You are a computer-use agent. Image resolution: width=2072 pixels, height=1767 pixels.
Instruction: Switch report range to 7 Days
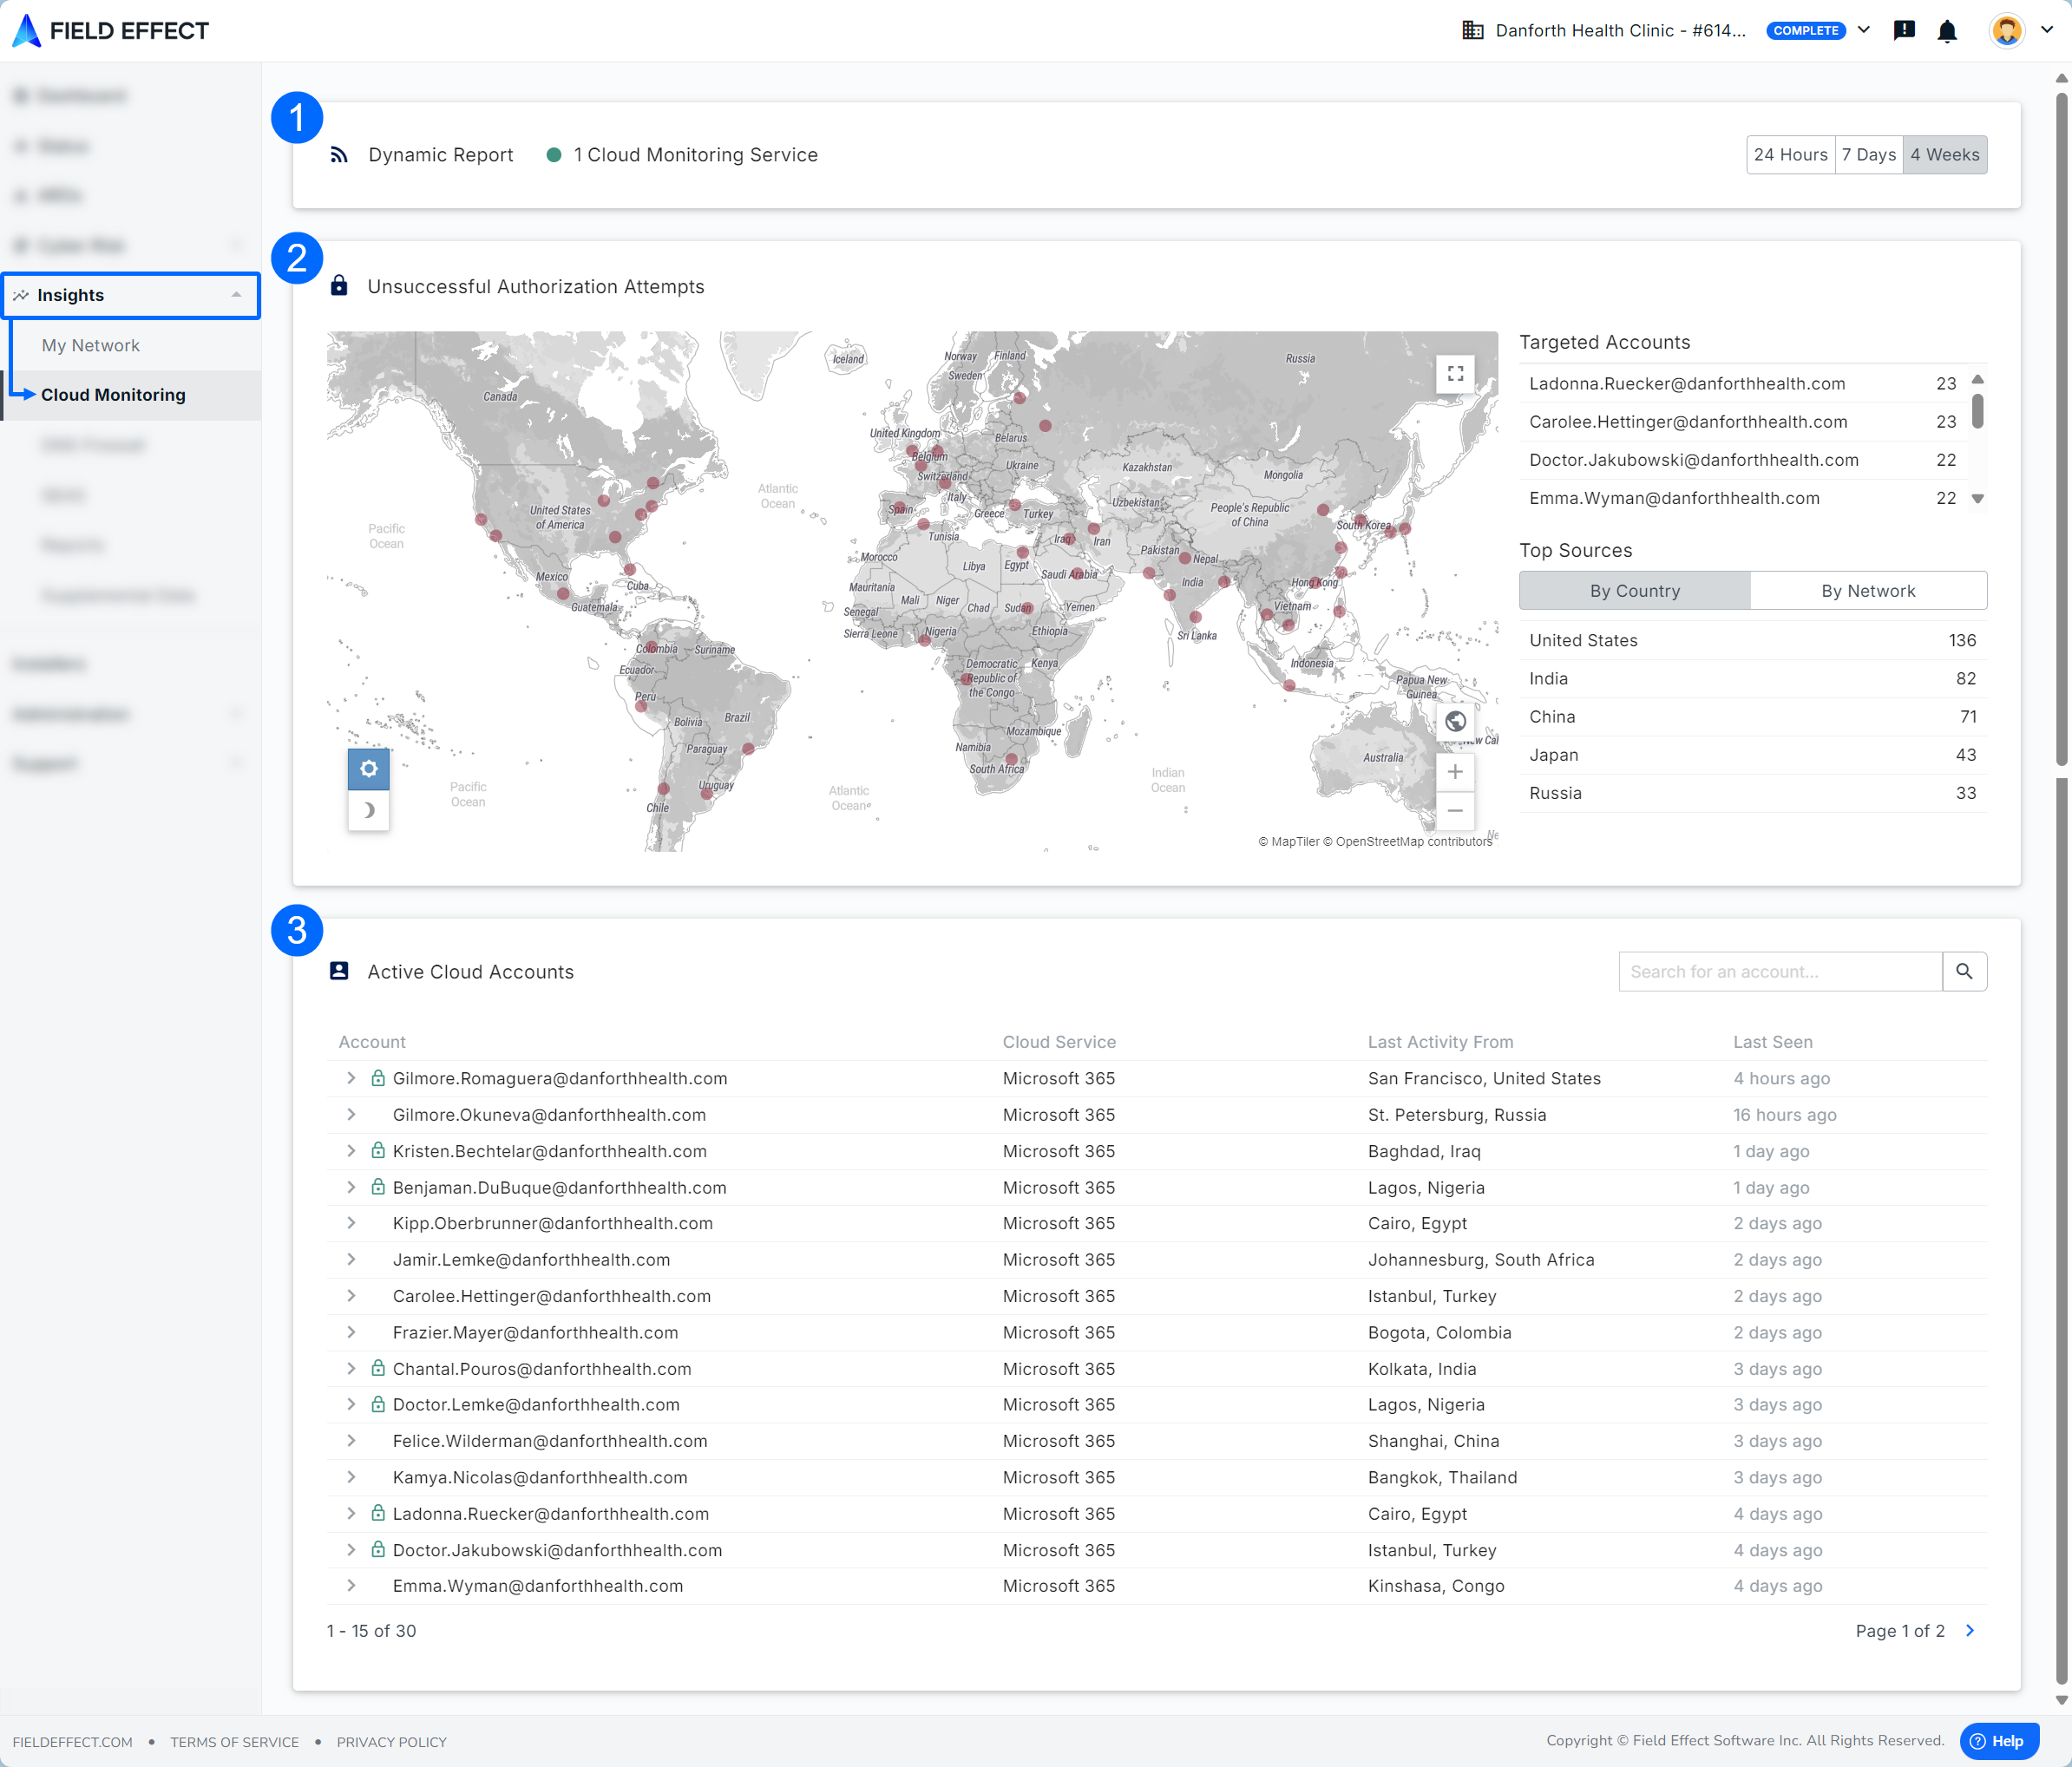[x=1868, y=155]
